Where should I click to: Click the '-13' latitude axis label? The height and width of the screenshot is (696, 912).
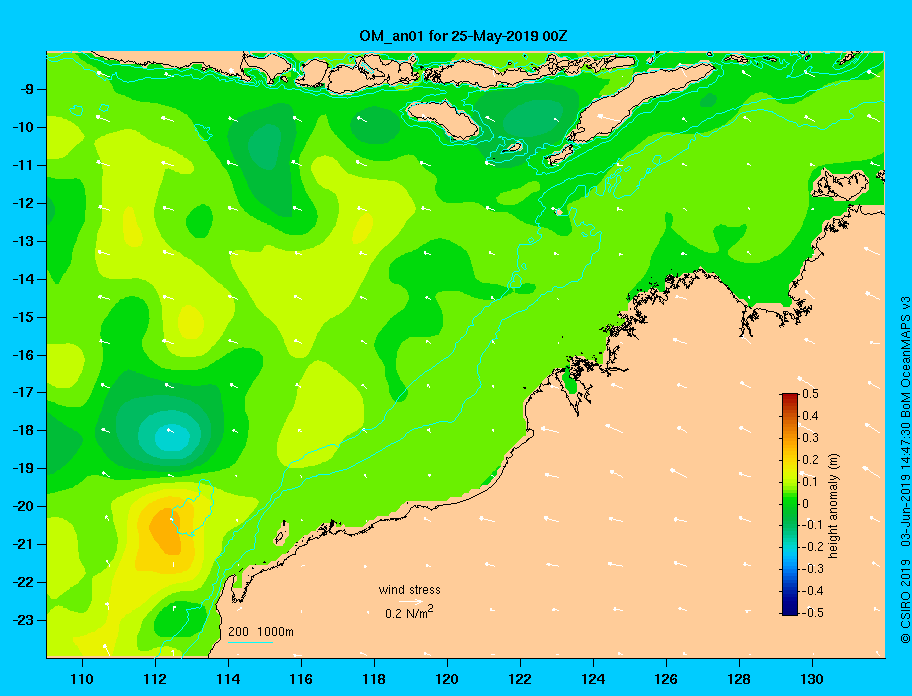[23, 241]
